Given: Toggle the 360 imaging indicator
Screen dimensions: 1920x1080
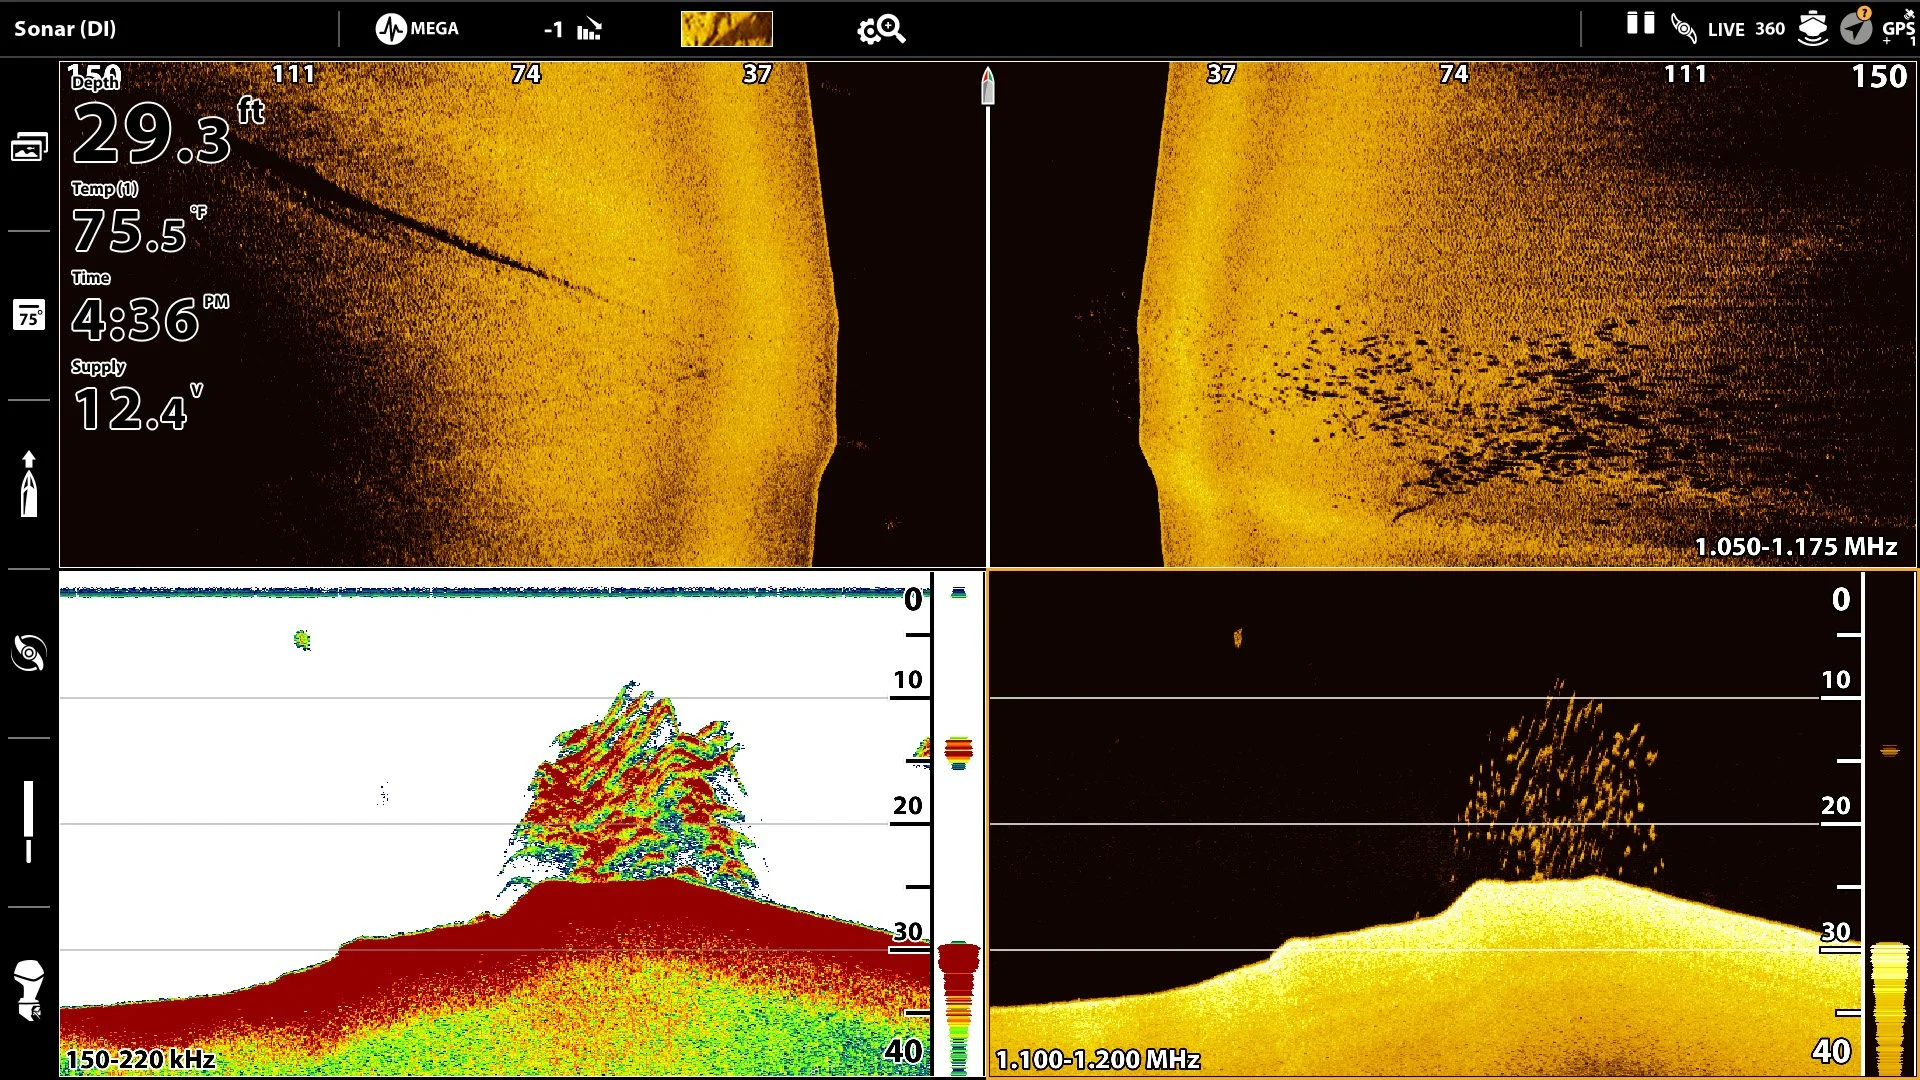Looking at the screenshot, I should click(1769, 29).
